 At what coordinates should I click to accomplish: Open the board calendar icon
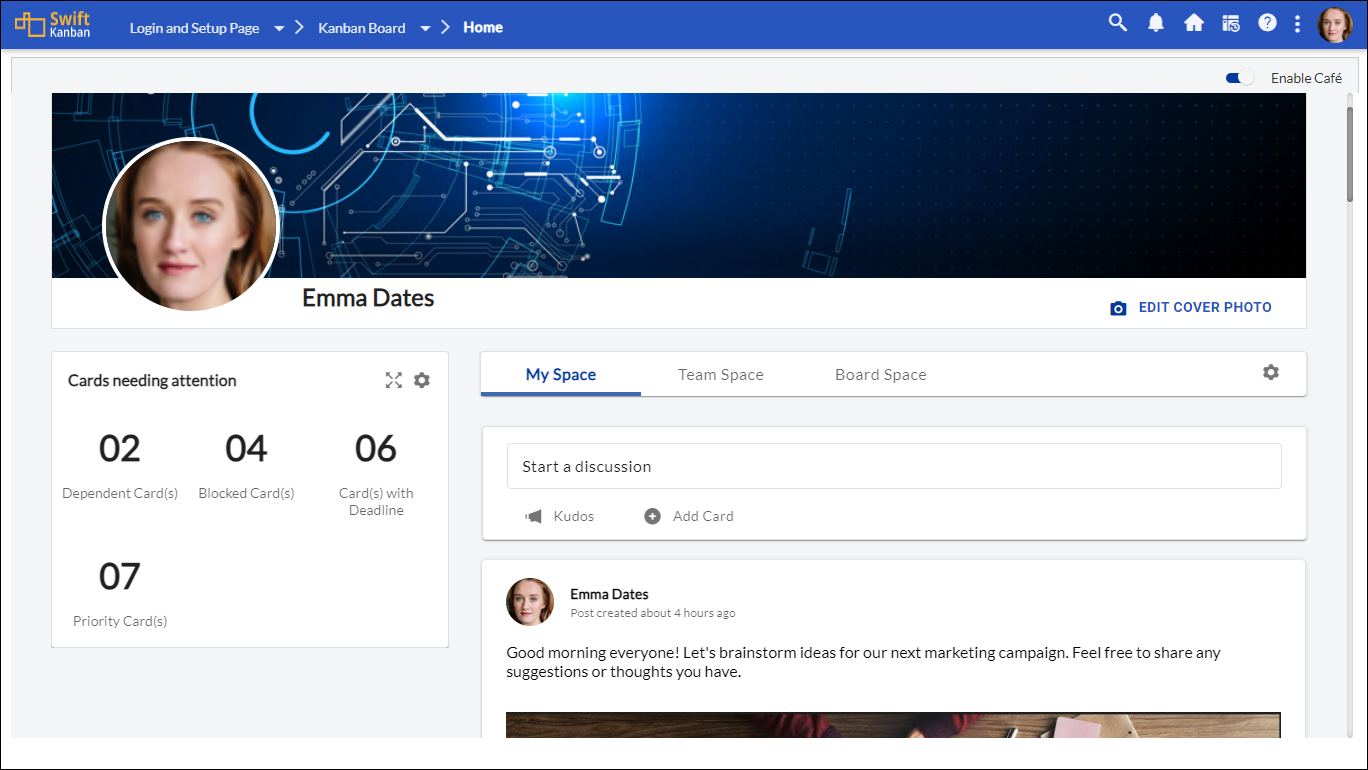(x=1231, y=23)
